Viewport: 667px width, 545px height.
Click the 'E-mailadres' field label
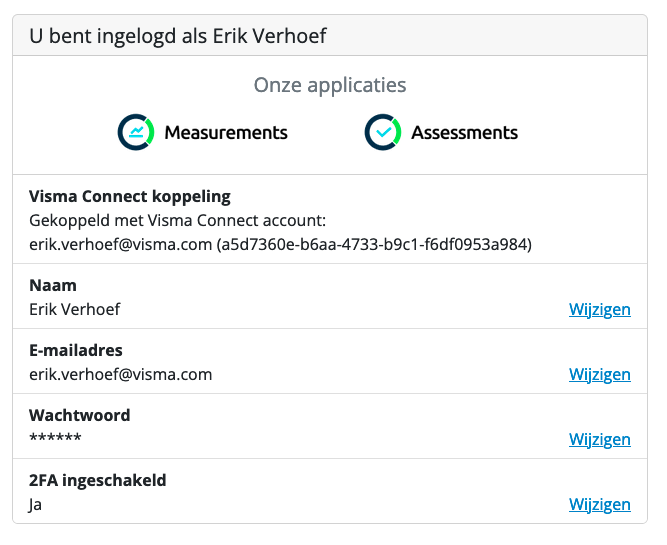(x=76, y=351)
